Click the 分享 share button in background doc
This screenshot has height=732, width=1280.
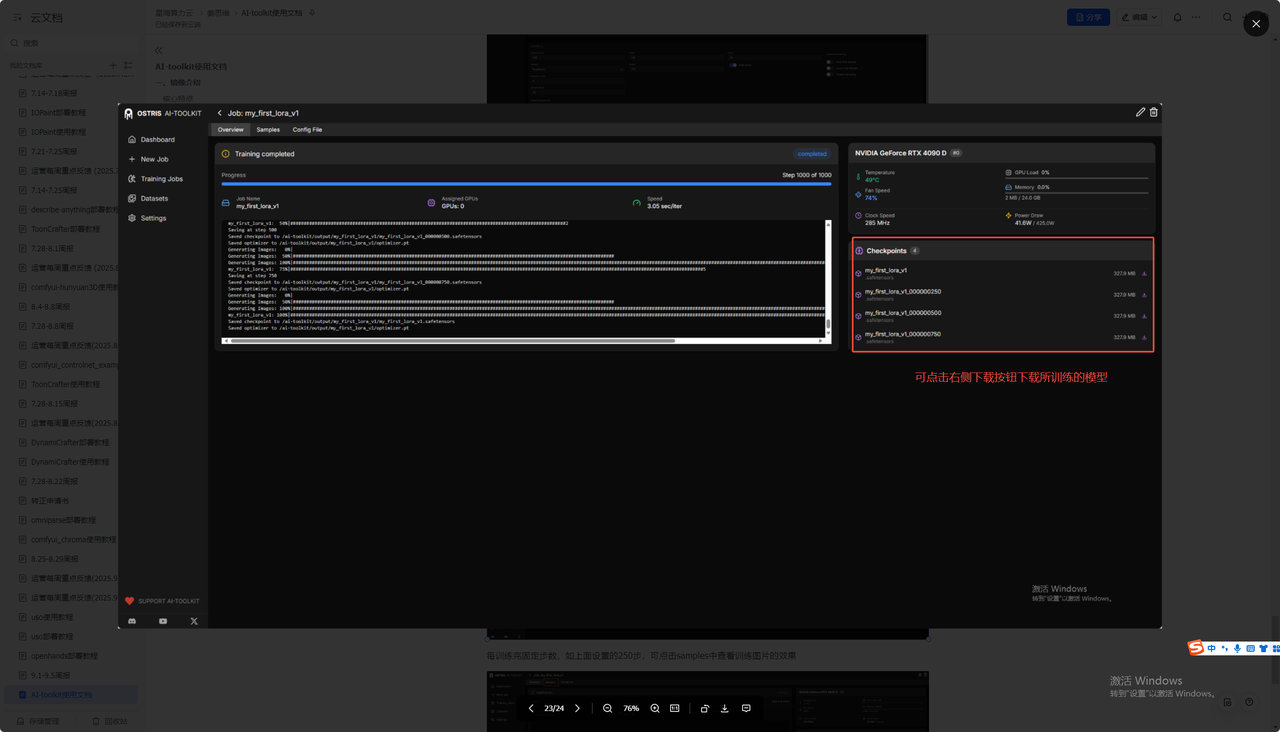coord(1088,17)
